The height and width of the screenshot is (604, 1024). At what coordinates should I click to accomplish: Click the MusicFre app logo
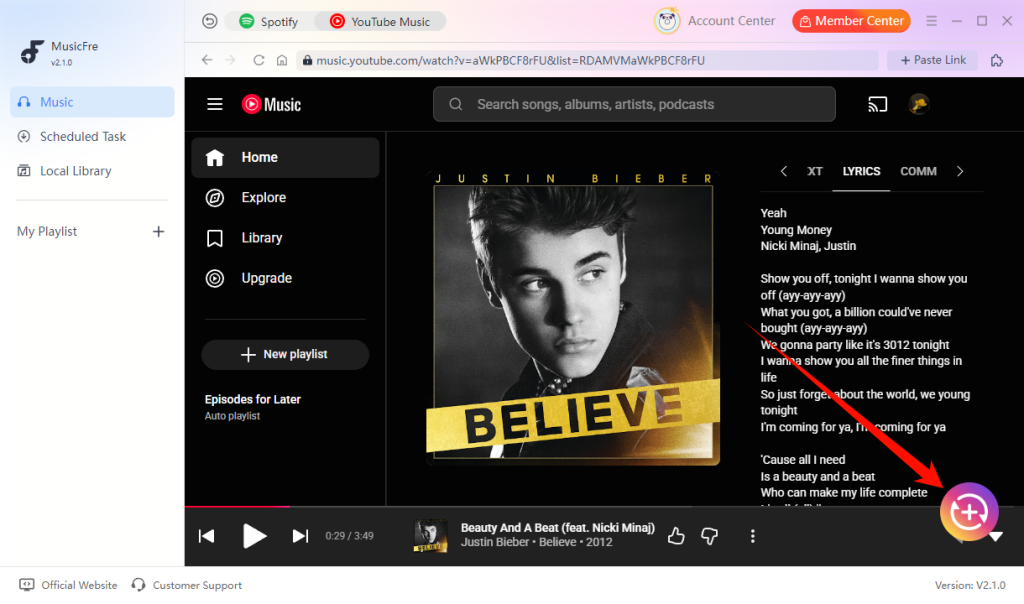[x=31, y=52]
